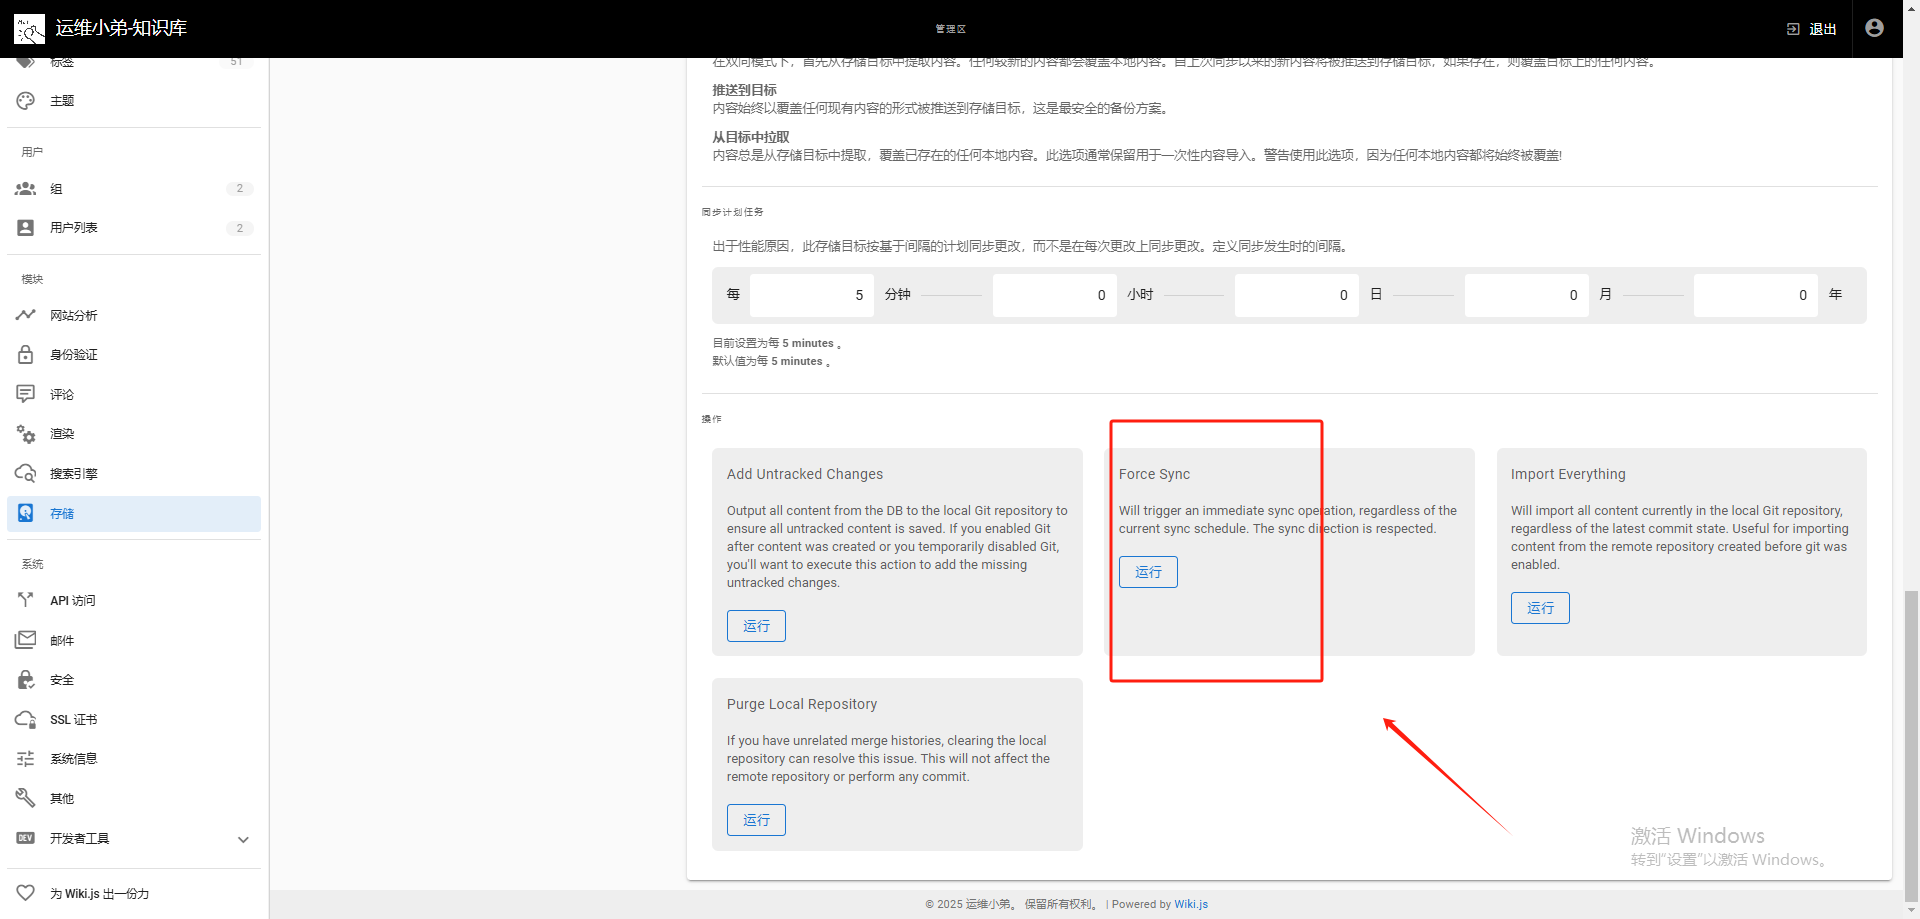Run the Purge Local Repository action
The width and height of the screenshot is (1920, 919).
[x=756, y=820]
